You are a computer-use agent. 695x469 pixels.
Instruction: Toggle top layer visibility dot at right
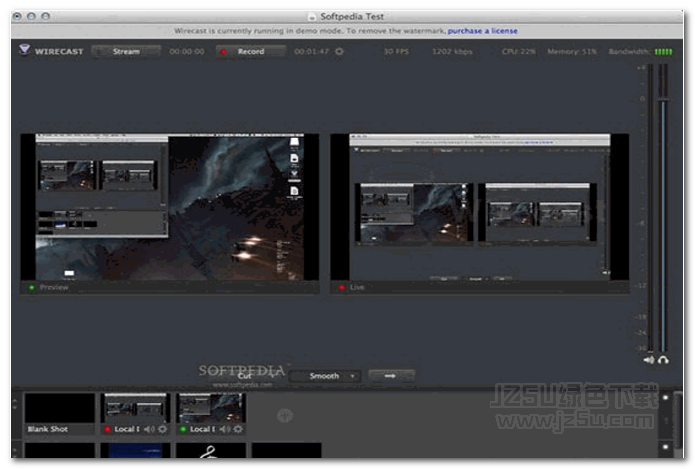click(665, 398)
